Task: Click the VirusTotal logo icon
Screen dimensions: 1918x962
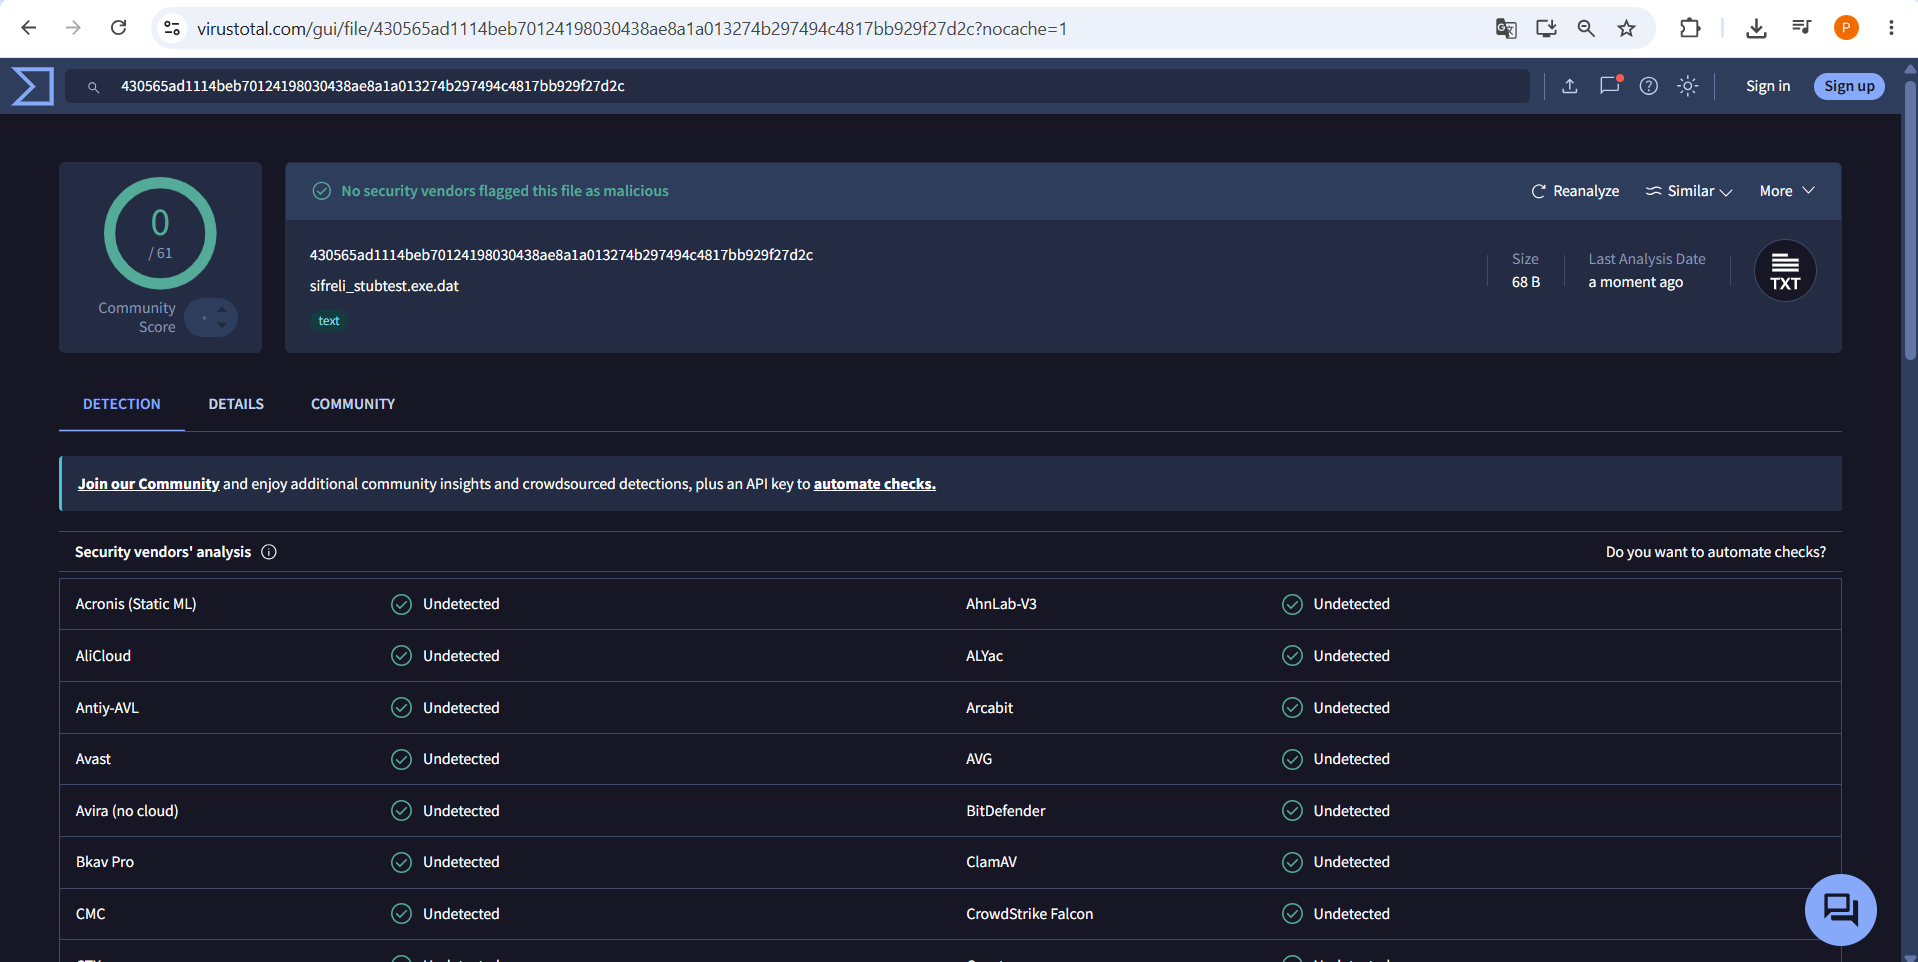Action: [32, 86]
